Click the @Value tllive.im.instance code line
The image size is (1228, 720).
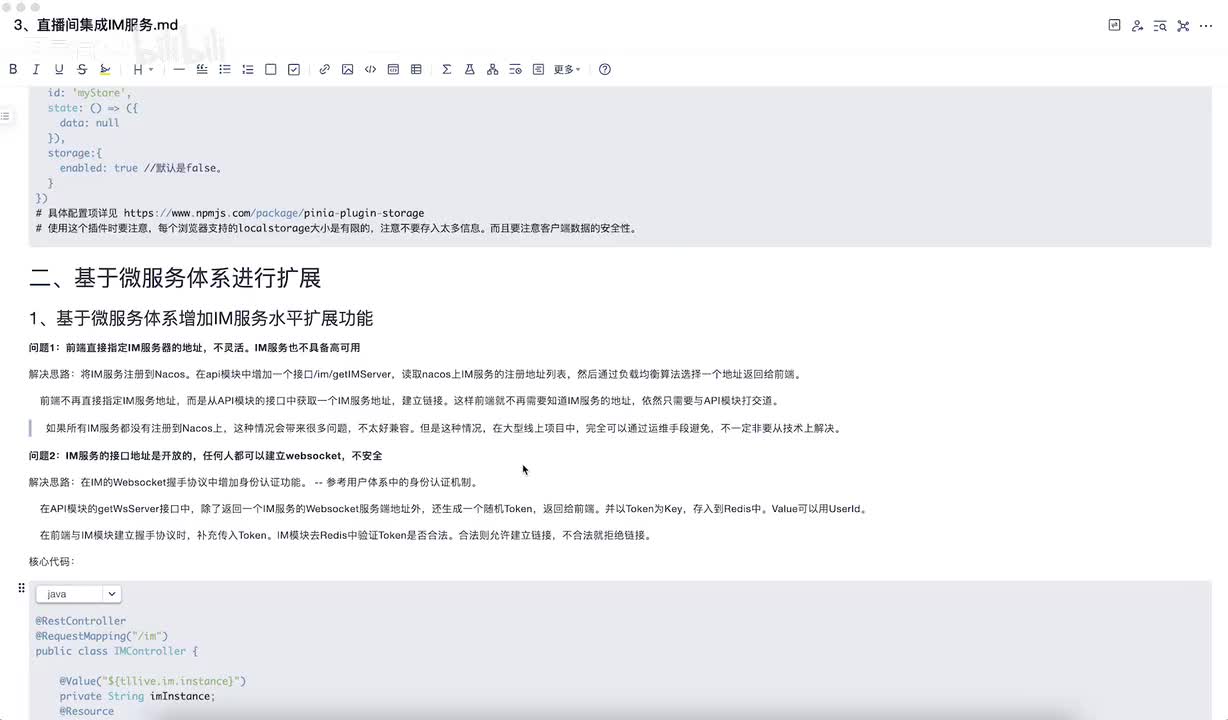tap(152, 681)
